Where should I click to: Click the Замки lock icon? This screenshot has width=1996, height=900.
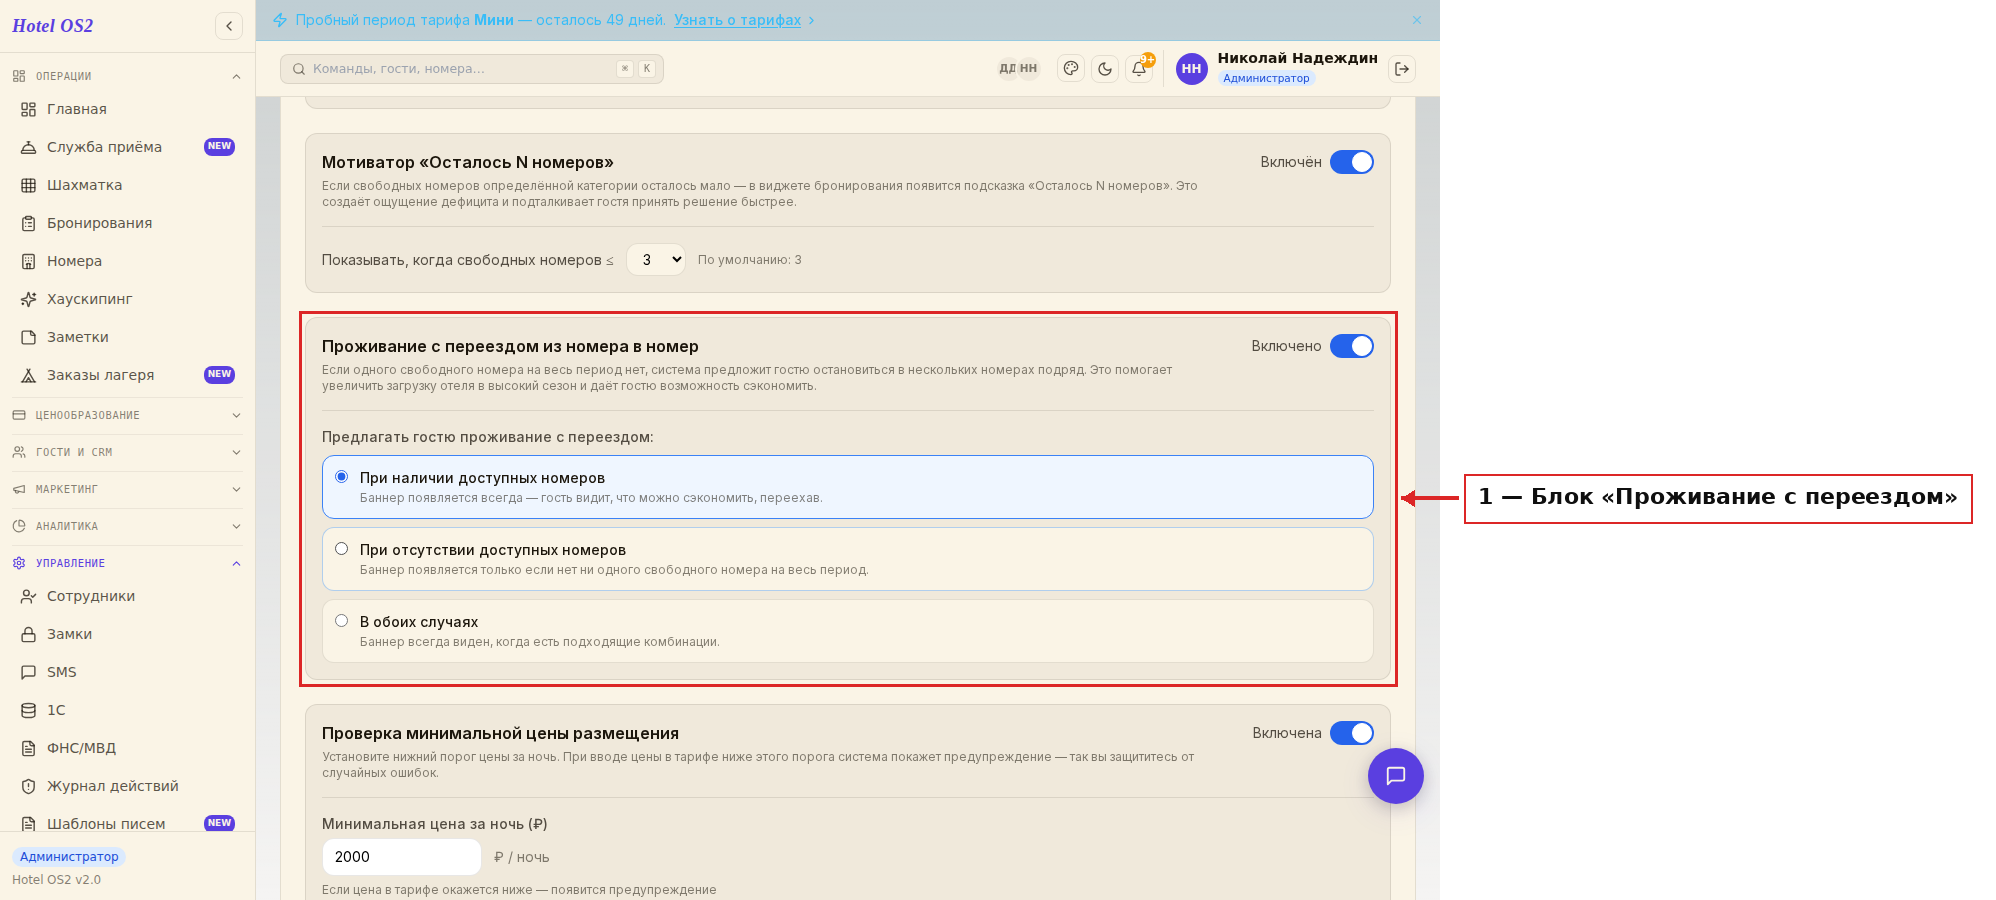click(28, 634)
